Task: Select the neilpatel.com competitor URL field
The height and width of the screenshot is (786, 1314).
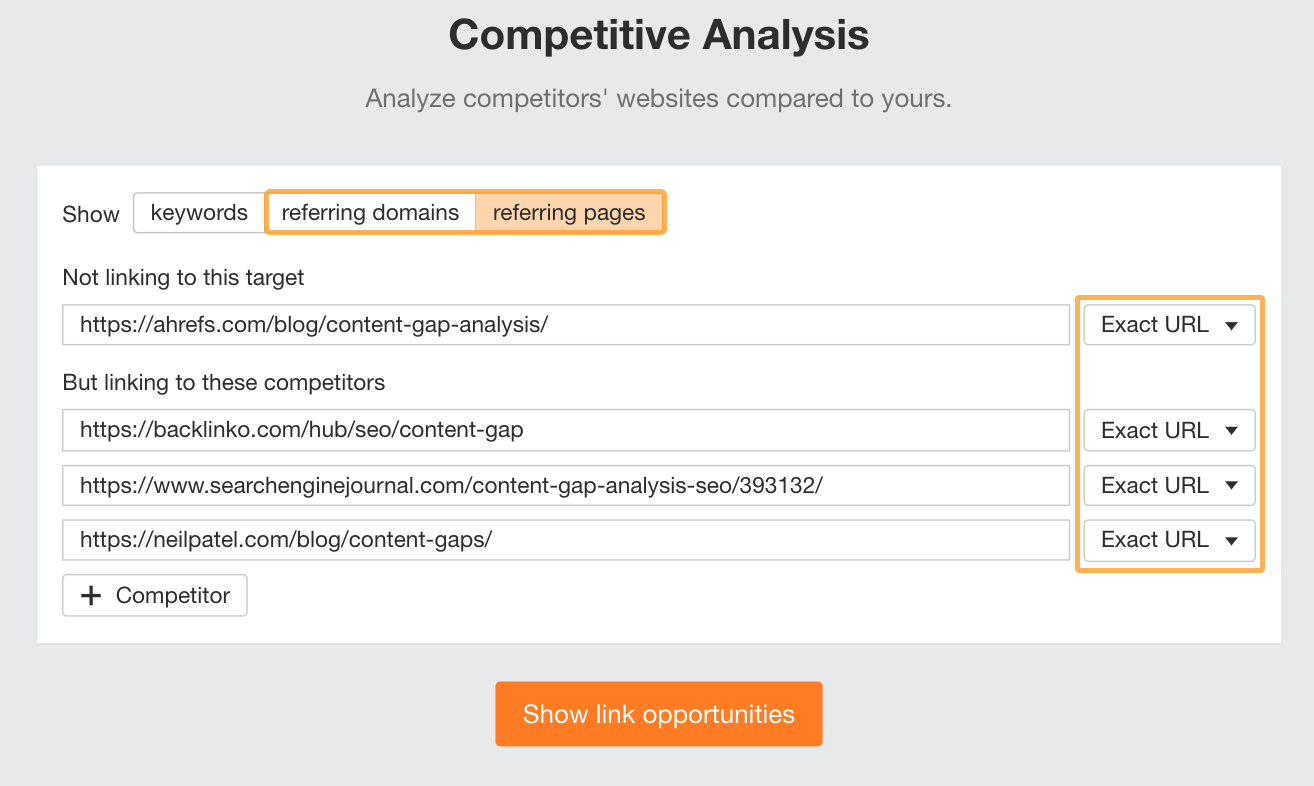Action: (566, 540)
